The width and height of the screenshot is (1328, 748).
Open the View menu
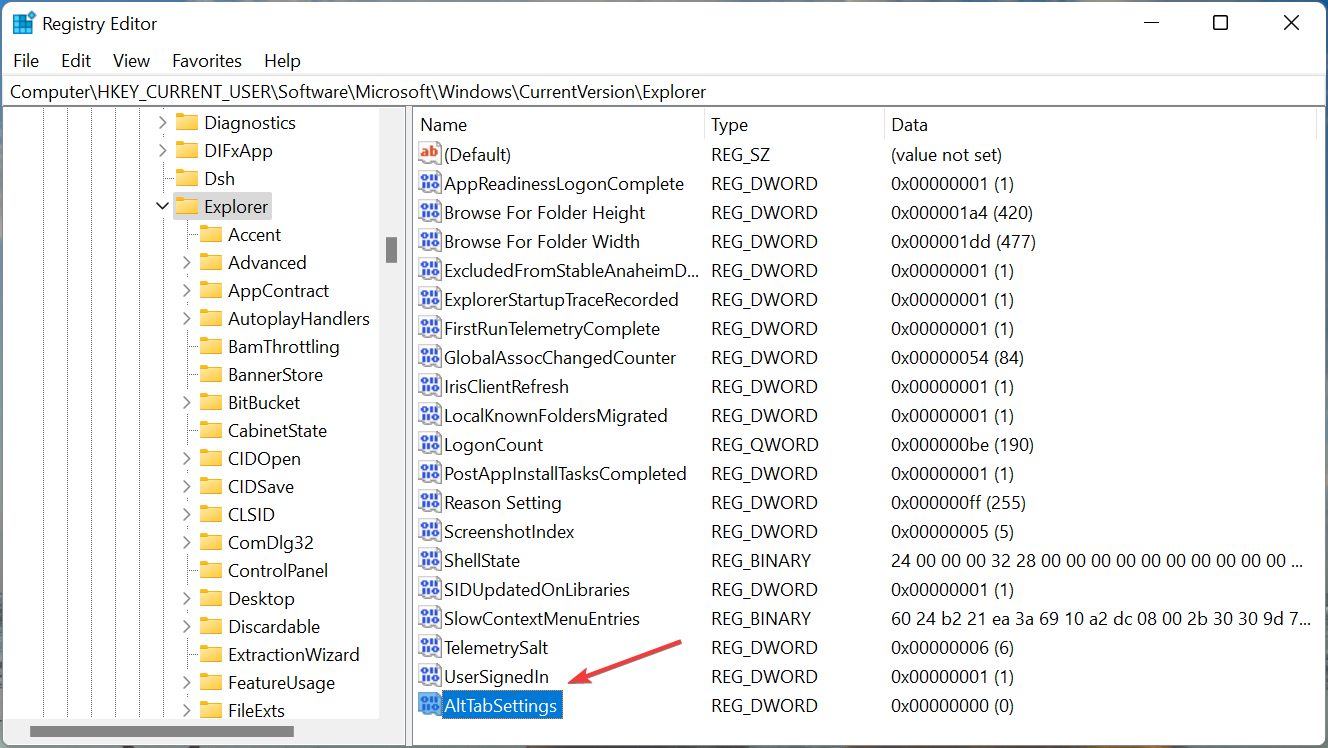click(x=131, y=61)
